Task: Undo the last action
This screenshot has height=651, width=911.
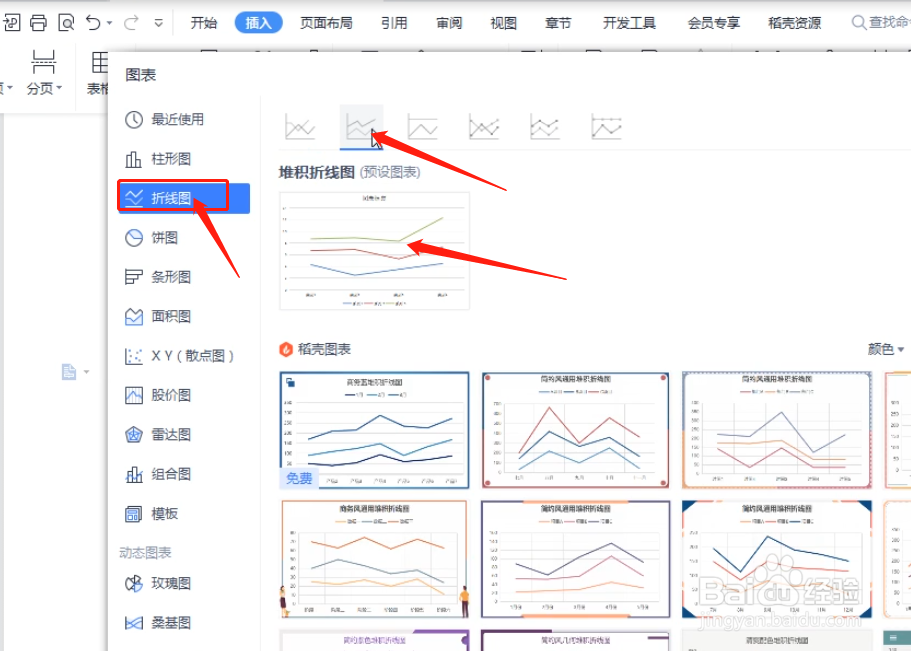Action: click(93, 22)
